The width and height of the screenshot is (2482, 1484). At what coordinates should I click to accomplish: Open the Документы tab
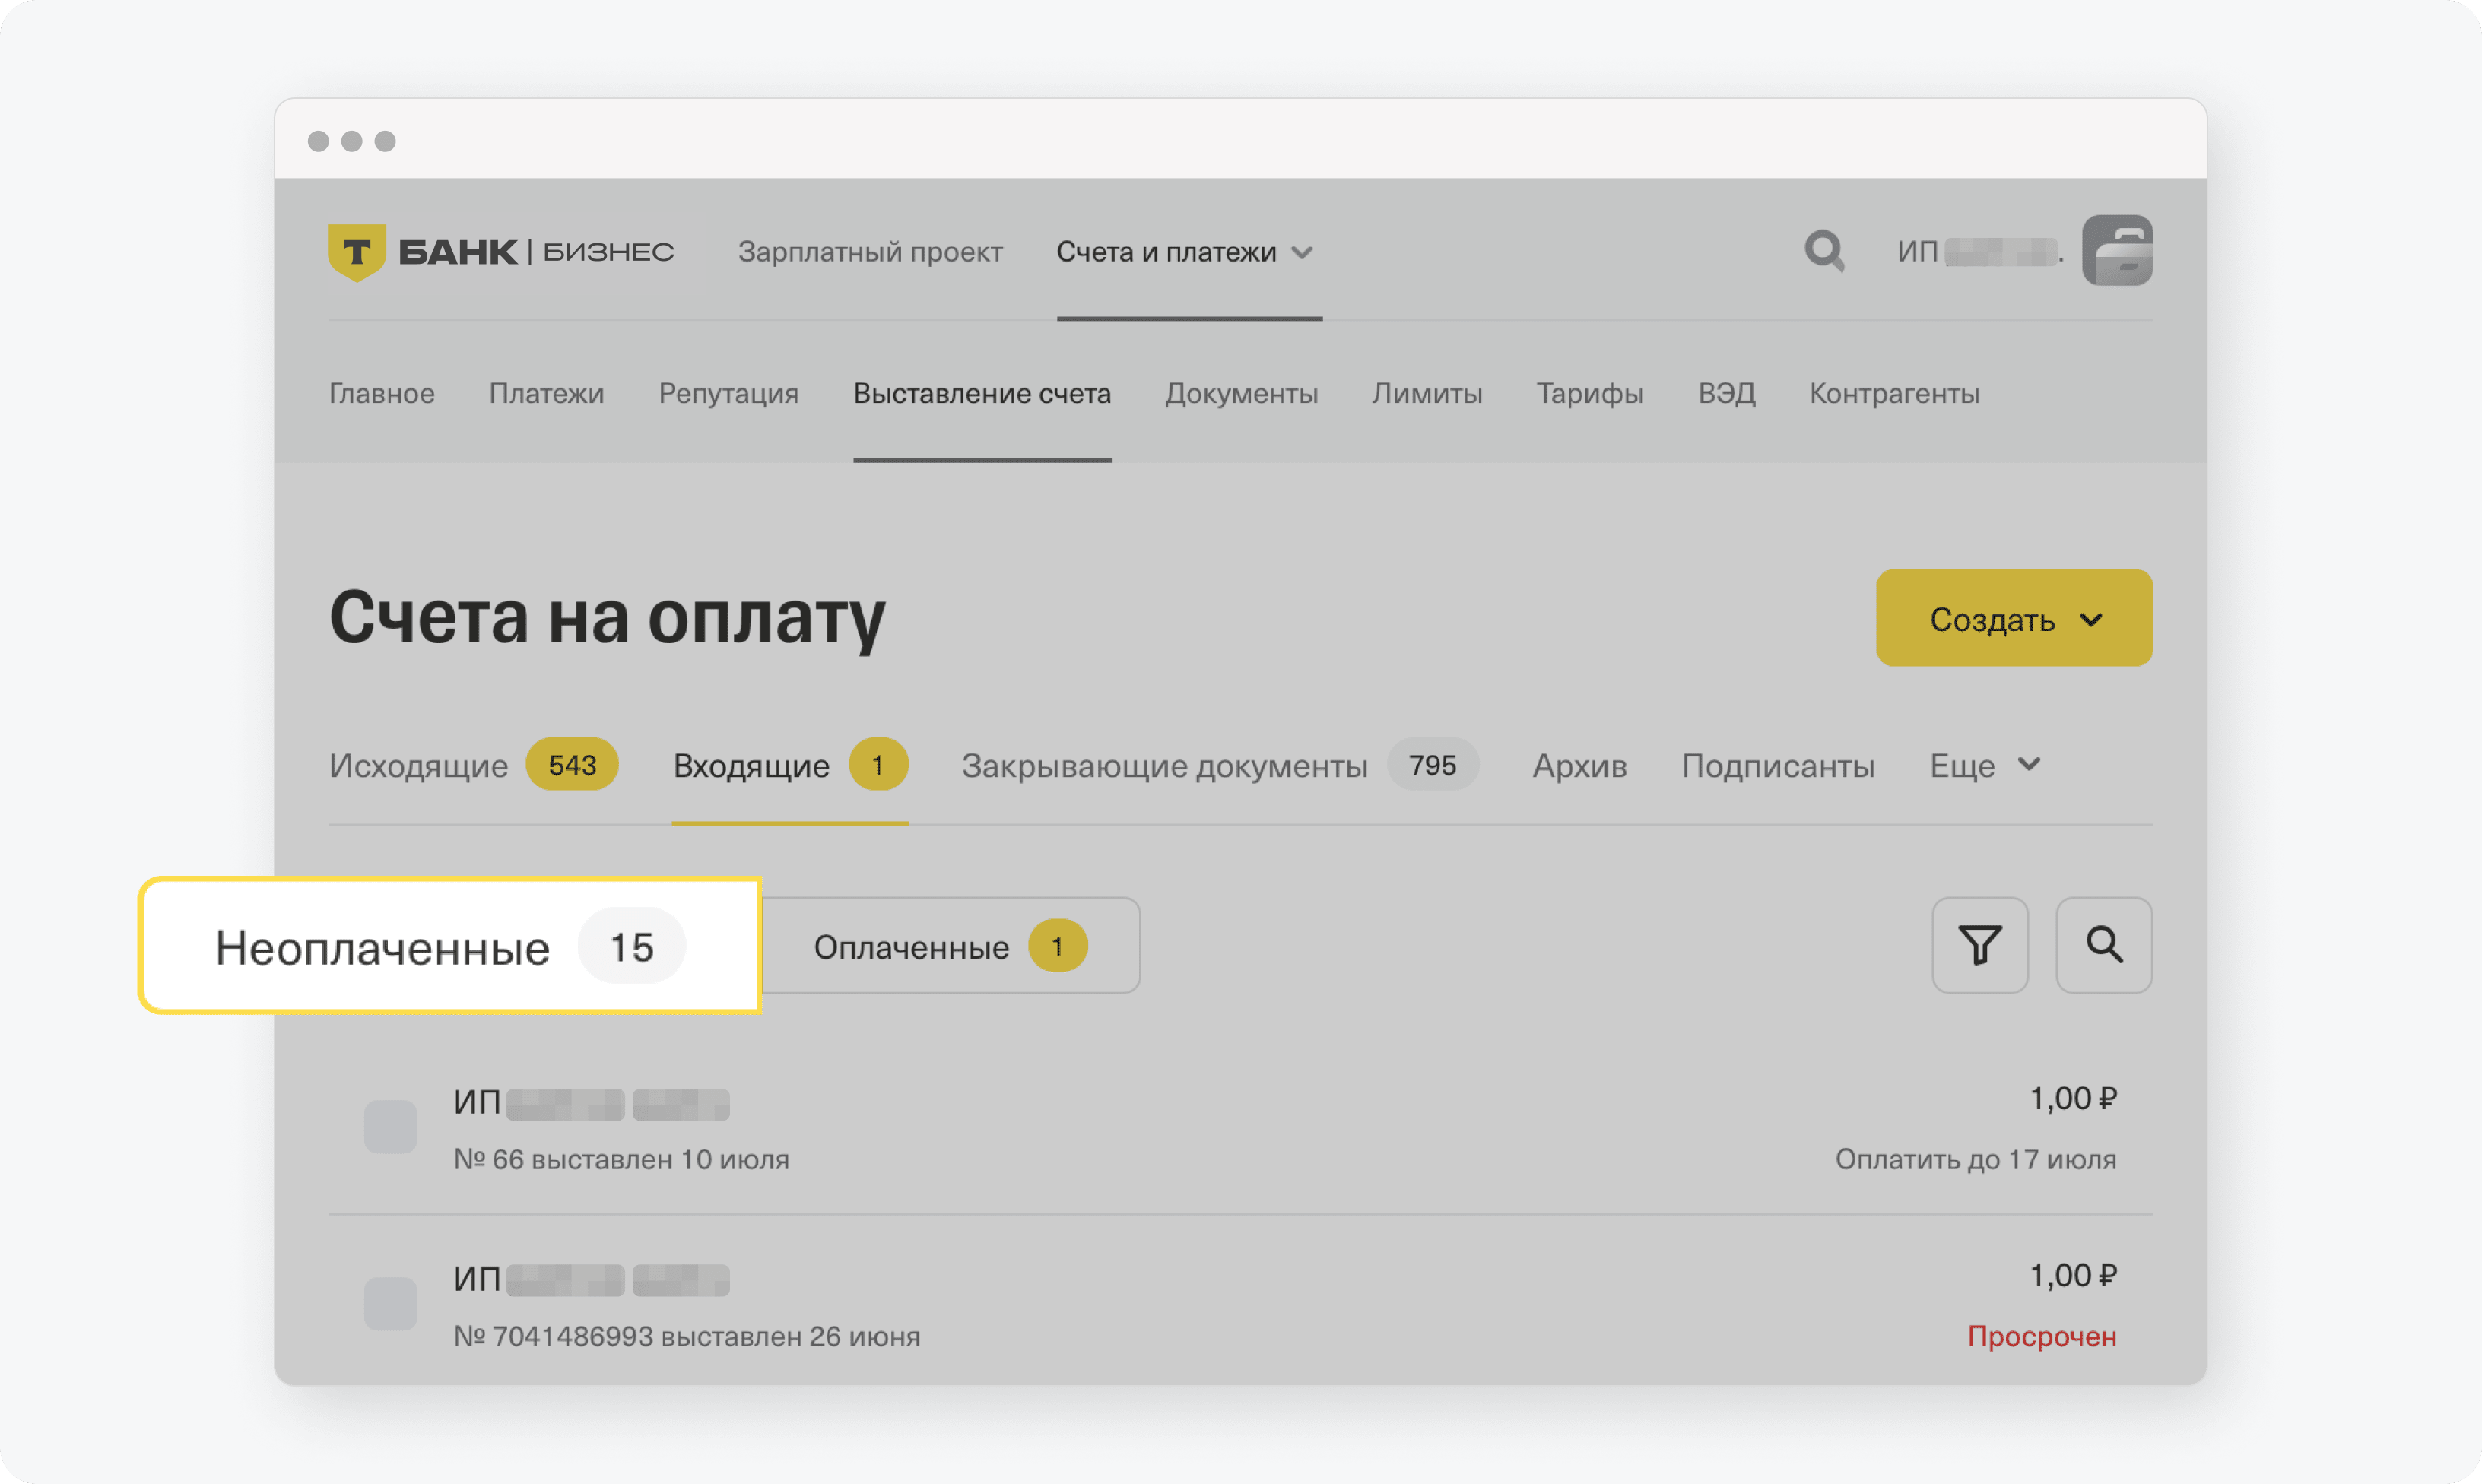coord(1241,393)
